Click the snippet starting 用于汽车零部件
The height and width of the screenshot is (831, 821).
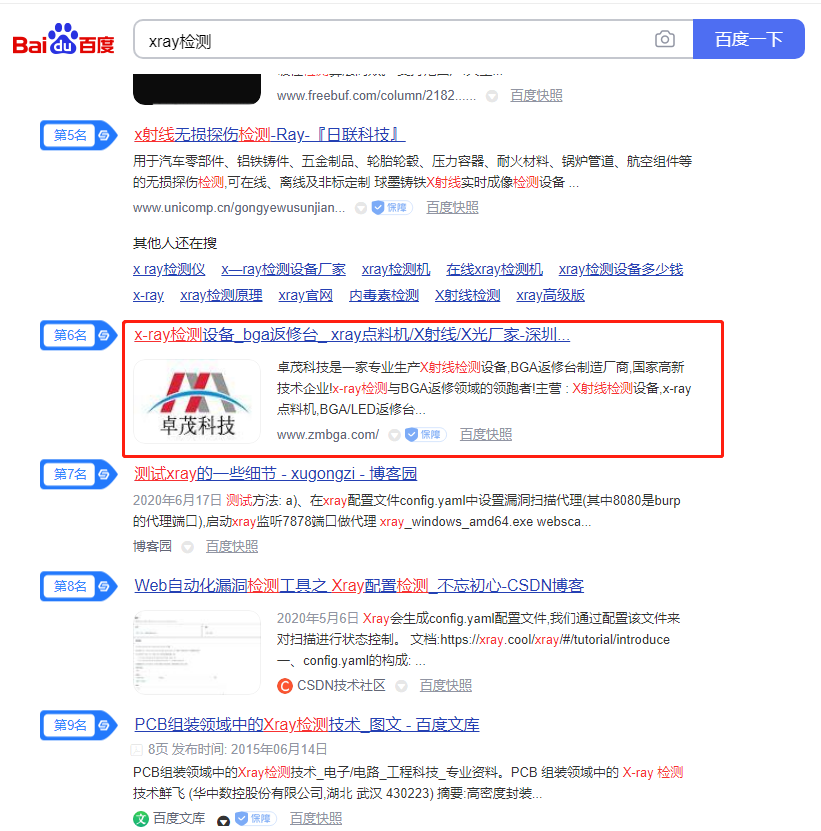(412, 172)
